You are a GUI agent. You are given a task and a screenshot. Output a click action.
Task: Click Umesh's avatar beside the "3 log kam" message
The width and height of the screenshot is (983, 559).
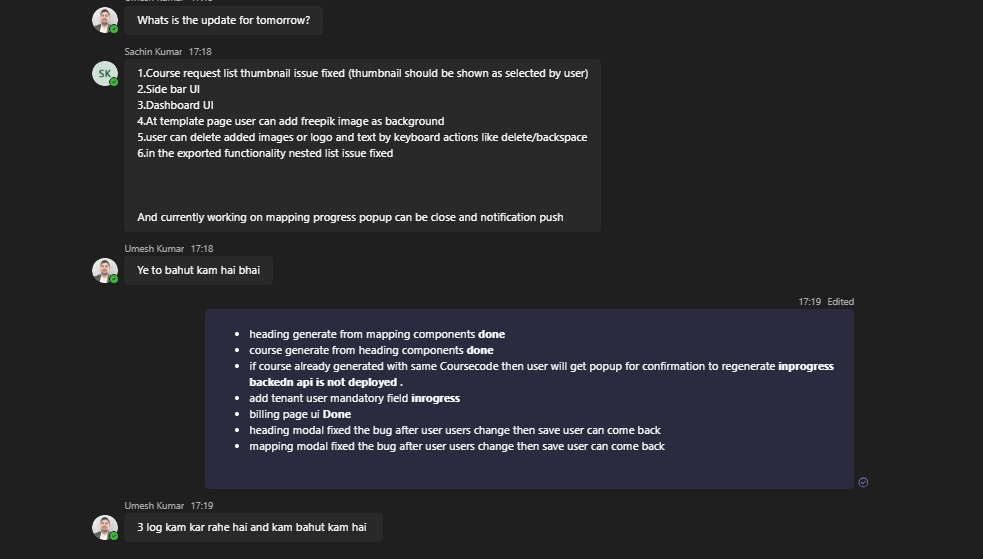click(x=105, y=527)
